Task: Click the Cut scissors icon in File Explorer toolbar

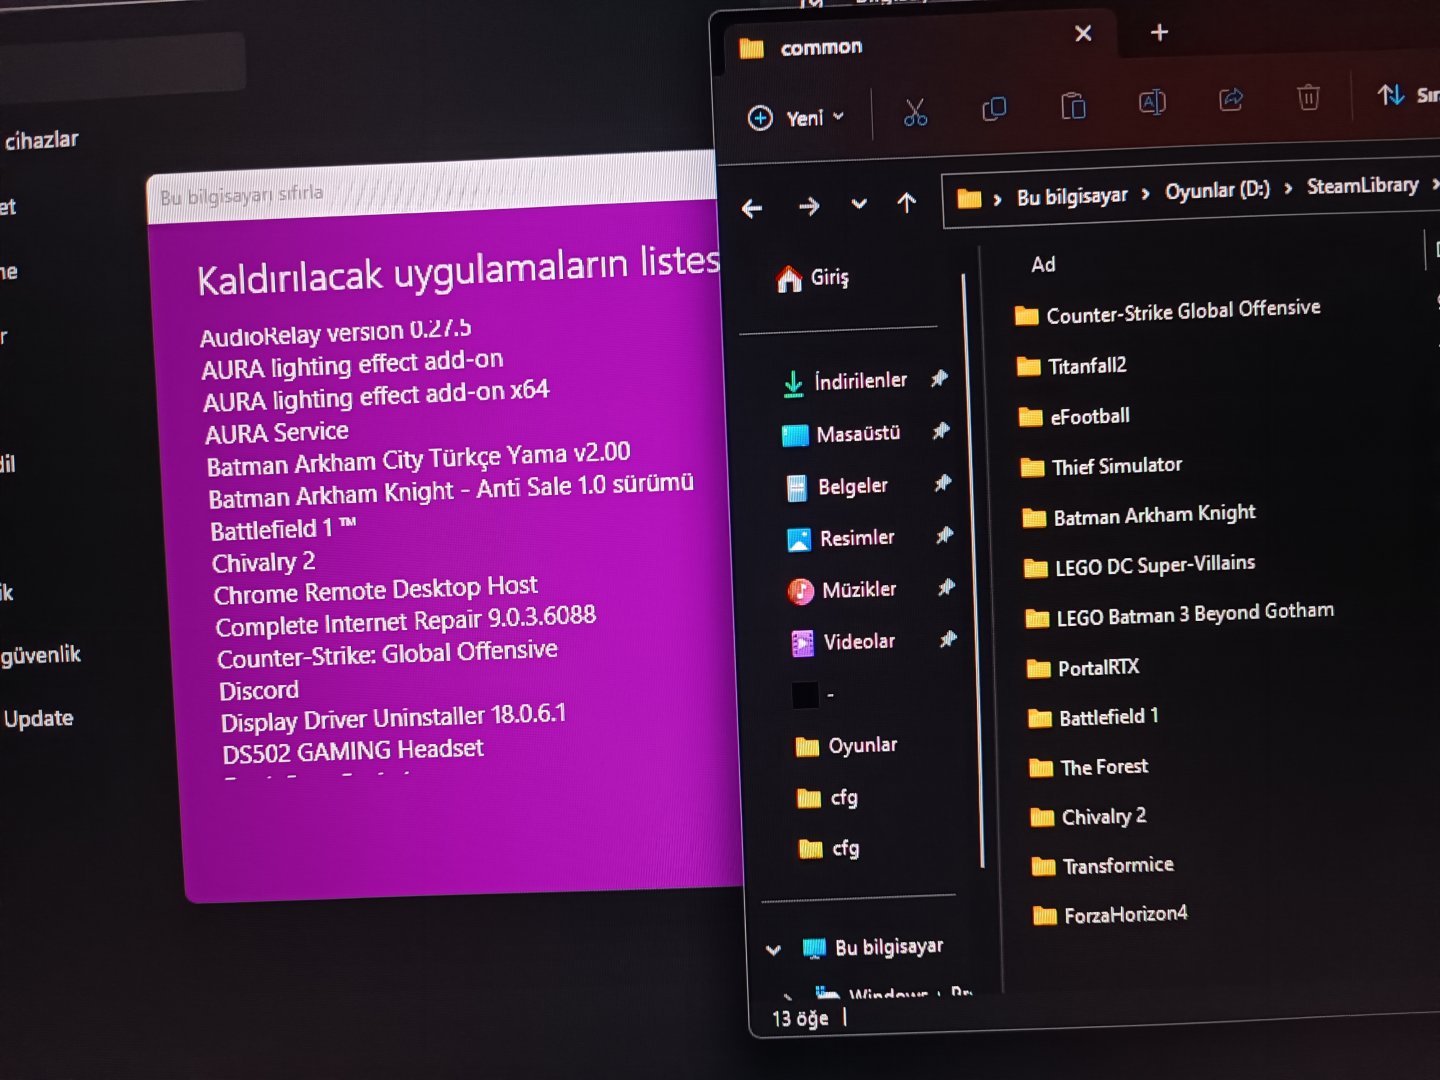Action: tap(915, 112)
